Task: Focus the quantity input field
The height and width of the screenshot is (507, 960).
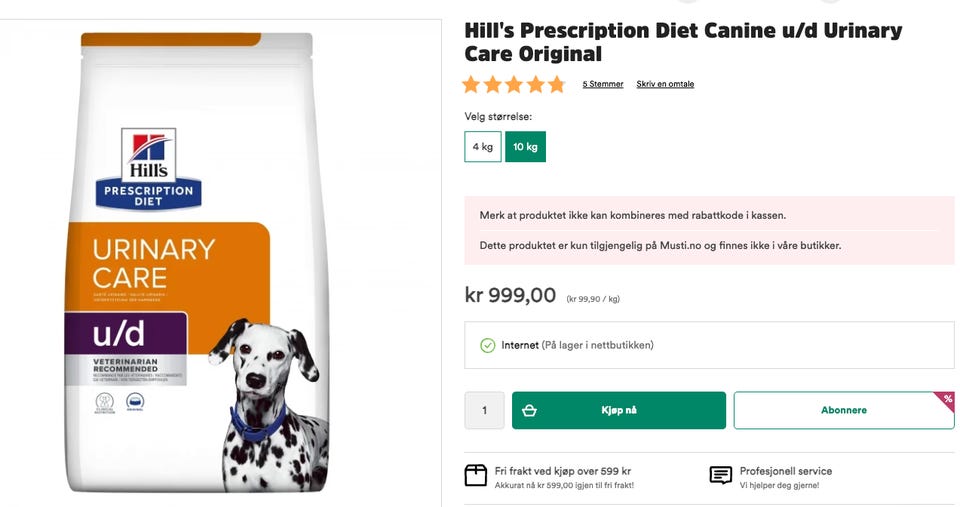Action: click(485, 410)
